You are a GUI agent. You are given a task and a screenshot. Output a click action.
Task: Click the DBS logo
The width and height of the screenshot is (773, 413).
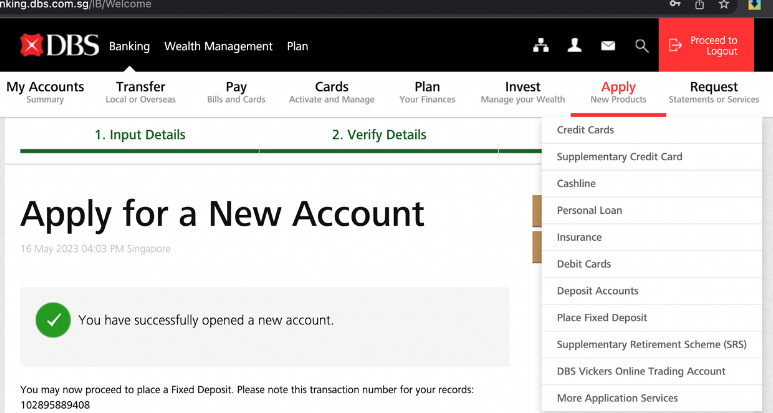click(x=57, y=46)
